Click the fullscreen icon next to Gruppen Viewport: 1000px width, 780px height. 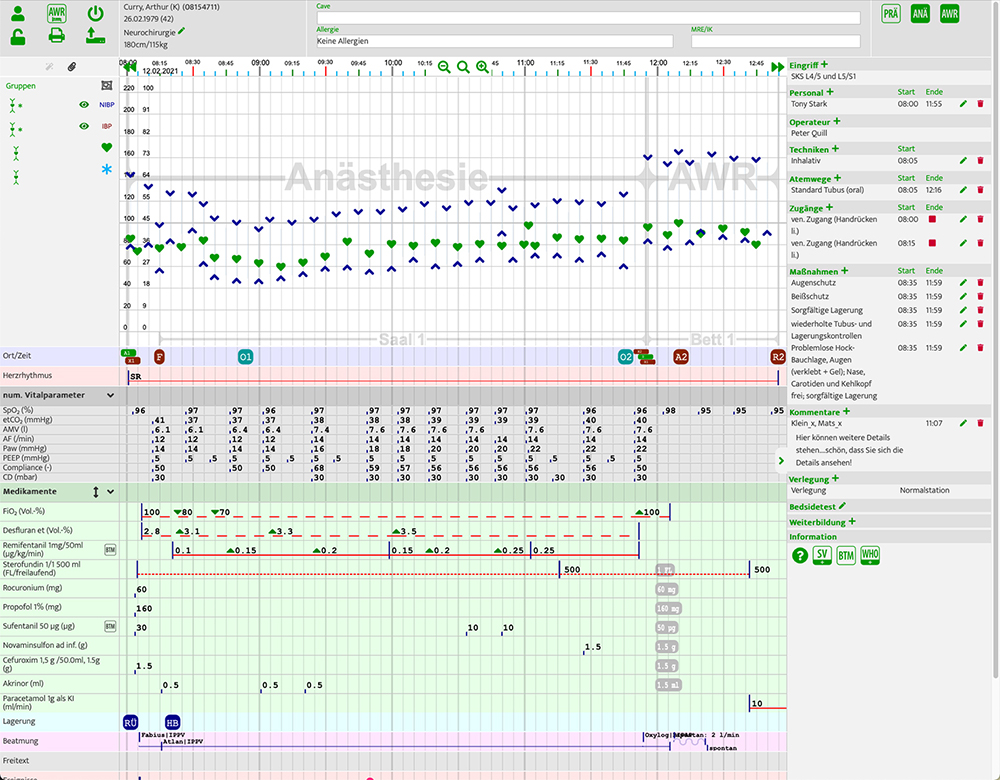point(107,85)
